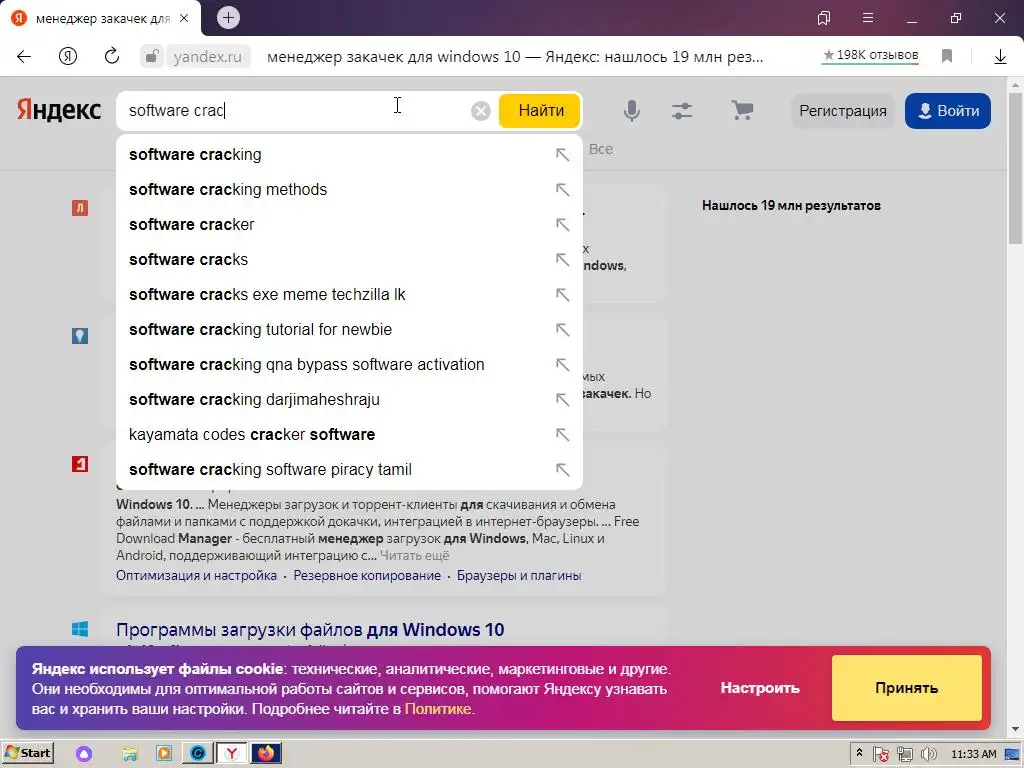The height and width of the screenshot is (768, 1024).
Task: Insert 'software cracker' via arrow icon
Action: click(562, 225)
